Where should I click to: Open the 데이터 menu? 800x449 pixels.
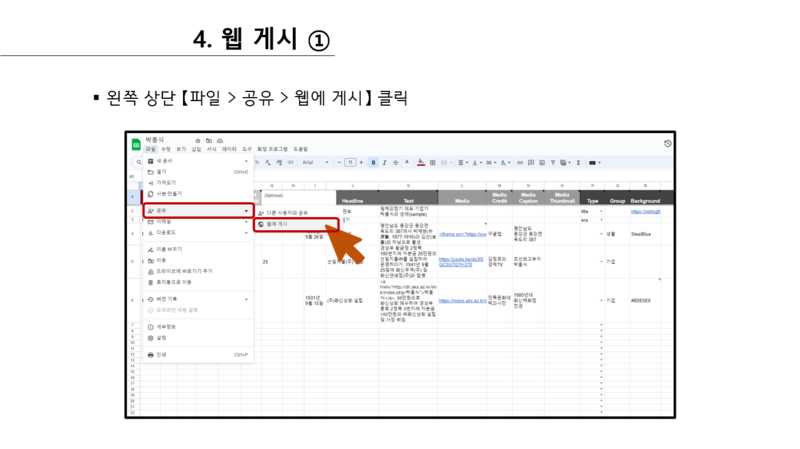229,149
